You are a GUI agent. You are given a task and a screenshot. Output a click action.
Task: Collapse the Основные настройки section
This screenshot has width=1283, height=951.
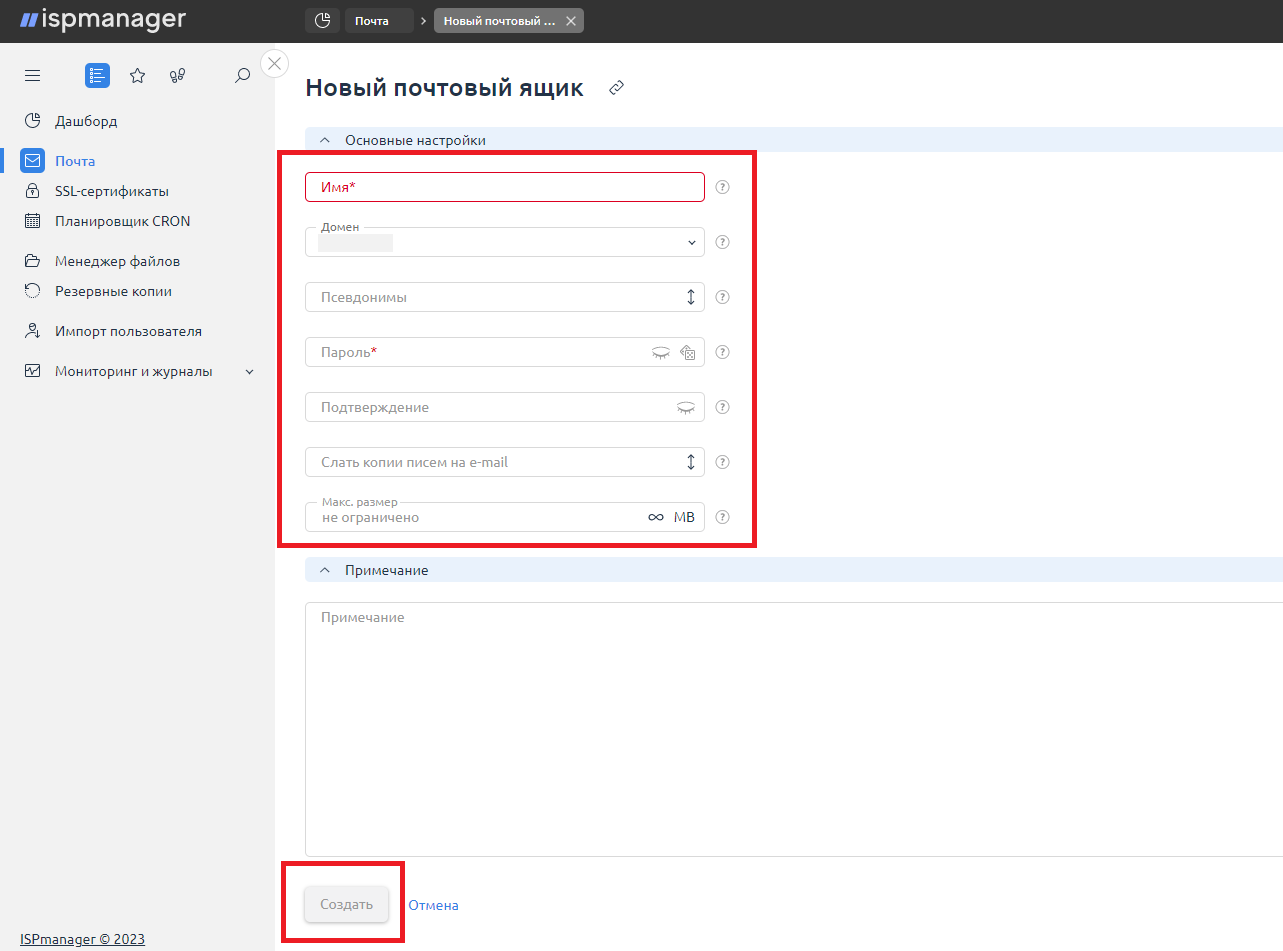[x=324, y=140]
